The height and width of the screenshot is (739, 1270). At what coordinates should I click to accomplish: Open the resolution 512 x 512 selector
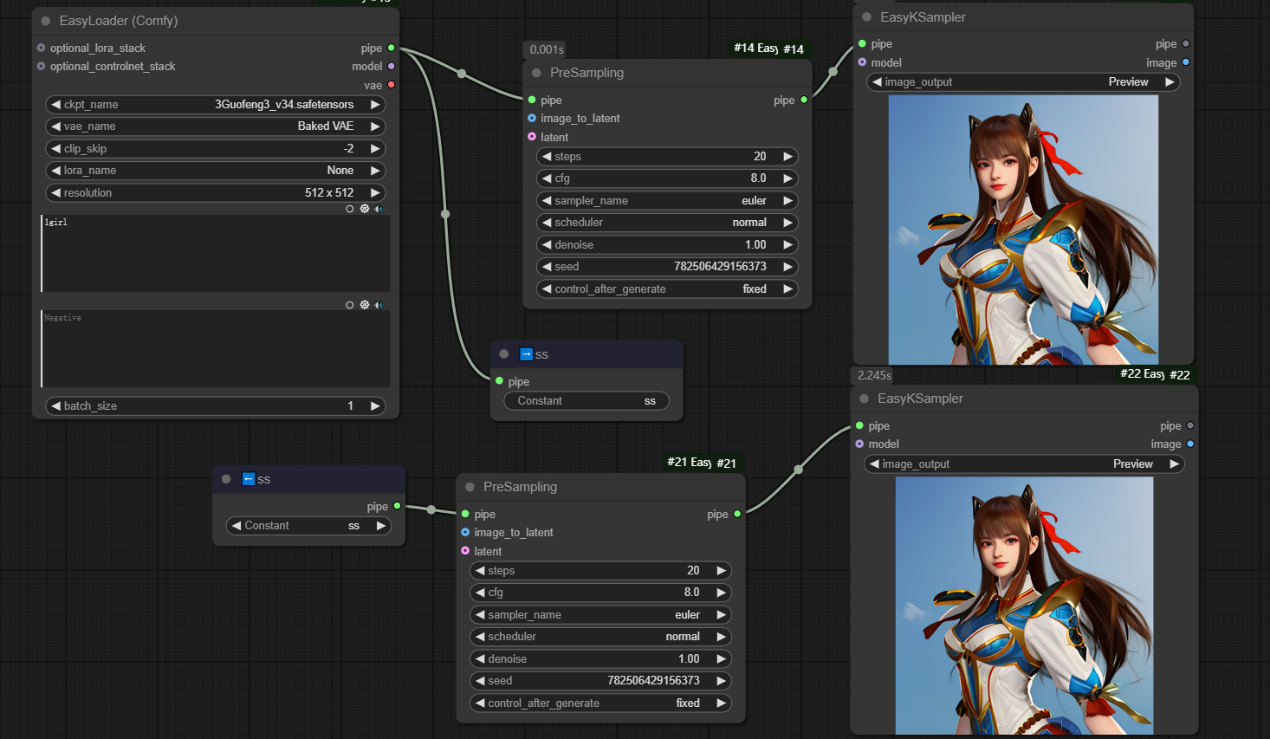pos(215,192)
